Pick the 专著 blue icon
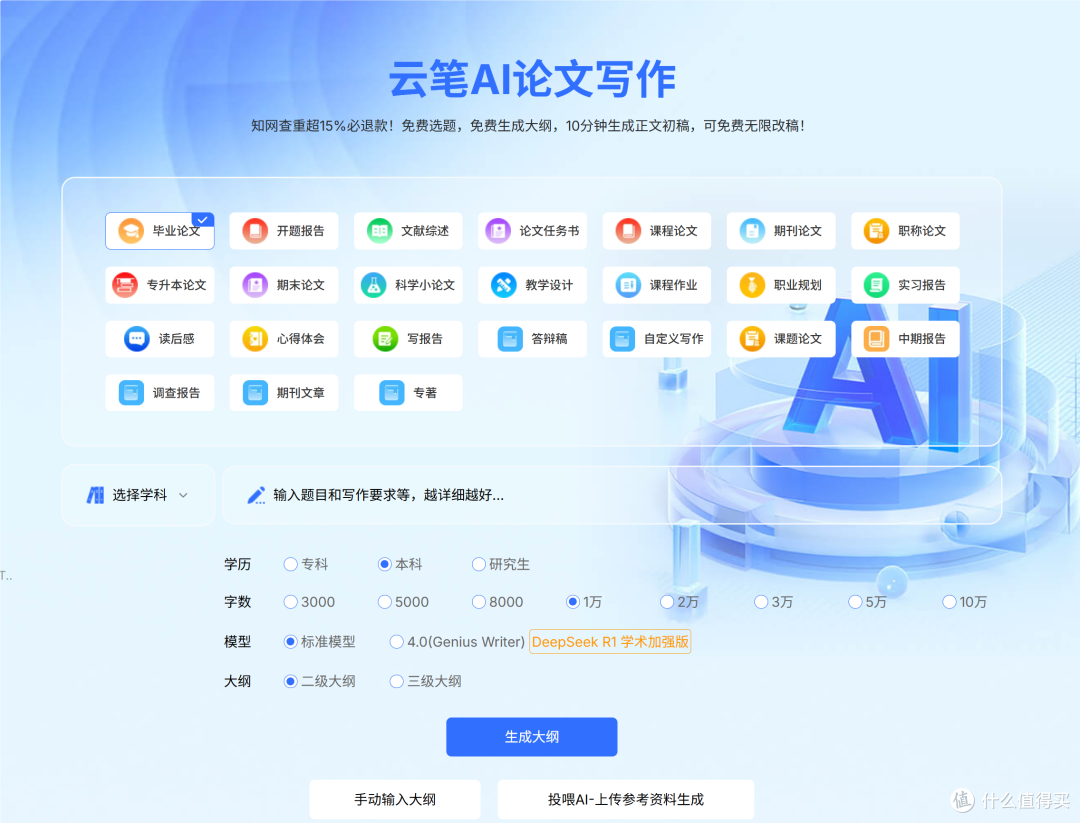 coord(391,393)
